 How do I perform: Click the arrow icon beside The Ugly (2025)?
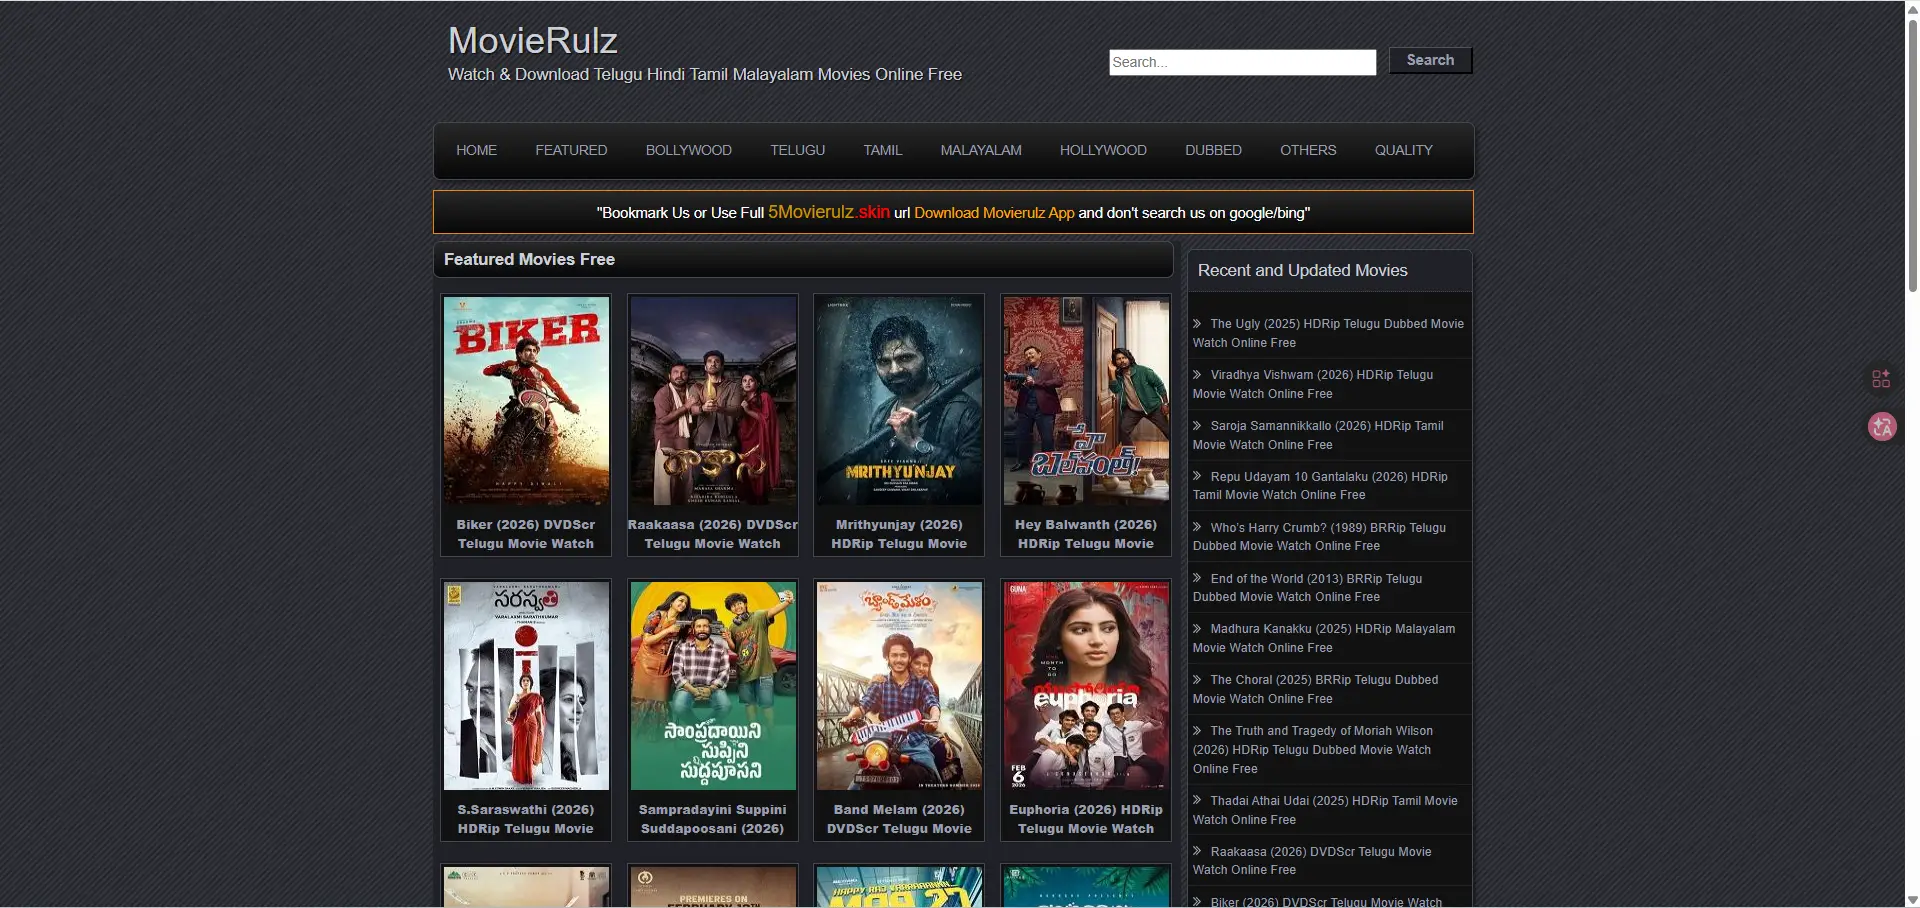[1197, 324]
